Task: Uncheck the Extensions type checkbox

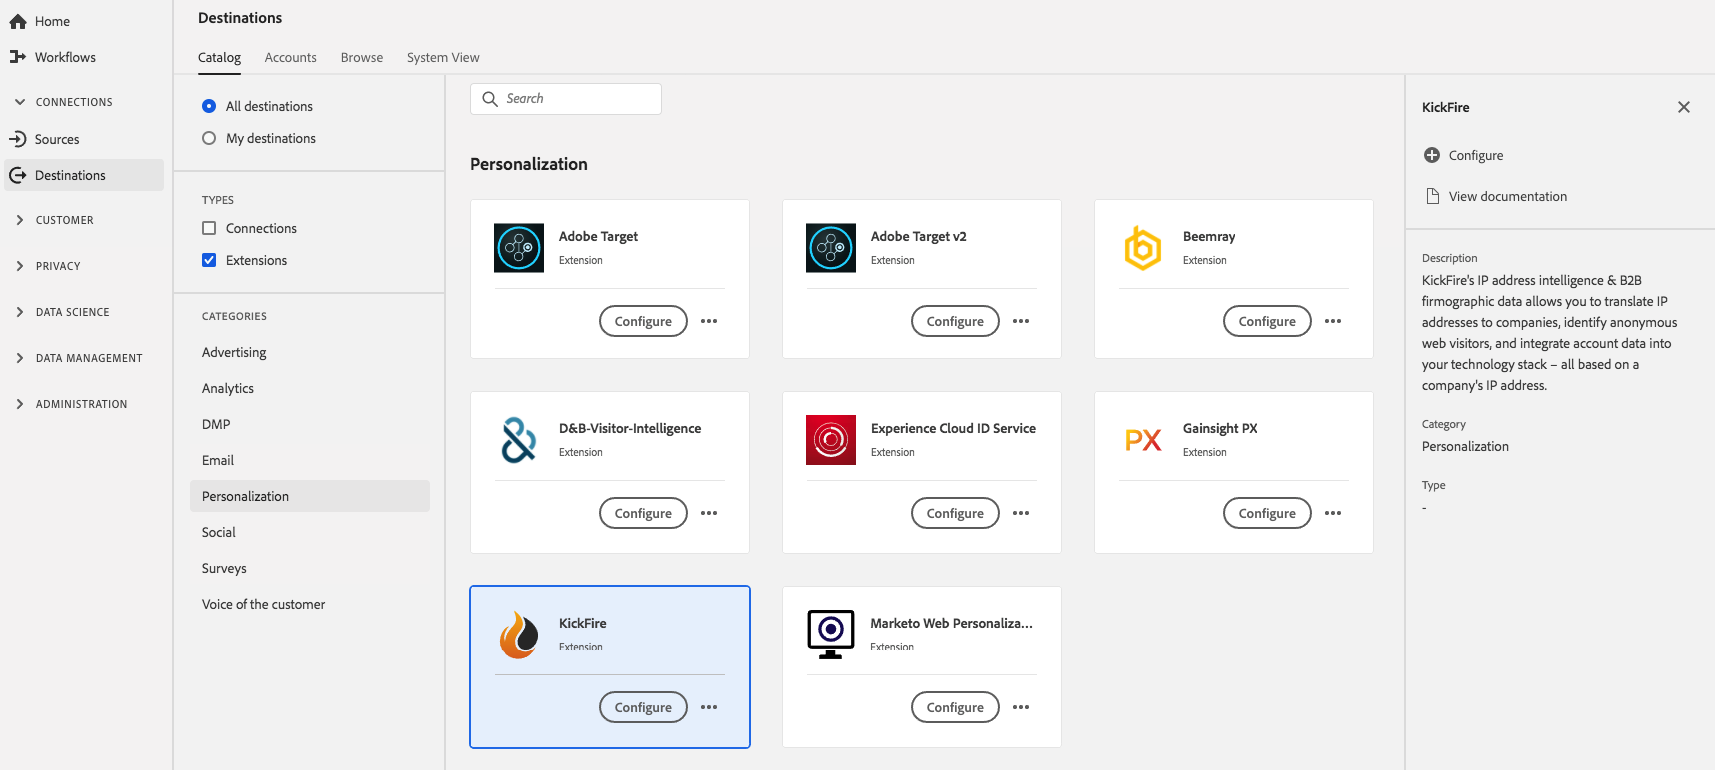Action: 209,260
